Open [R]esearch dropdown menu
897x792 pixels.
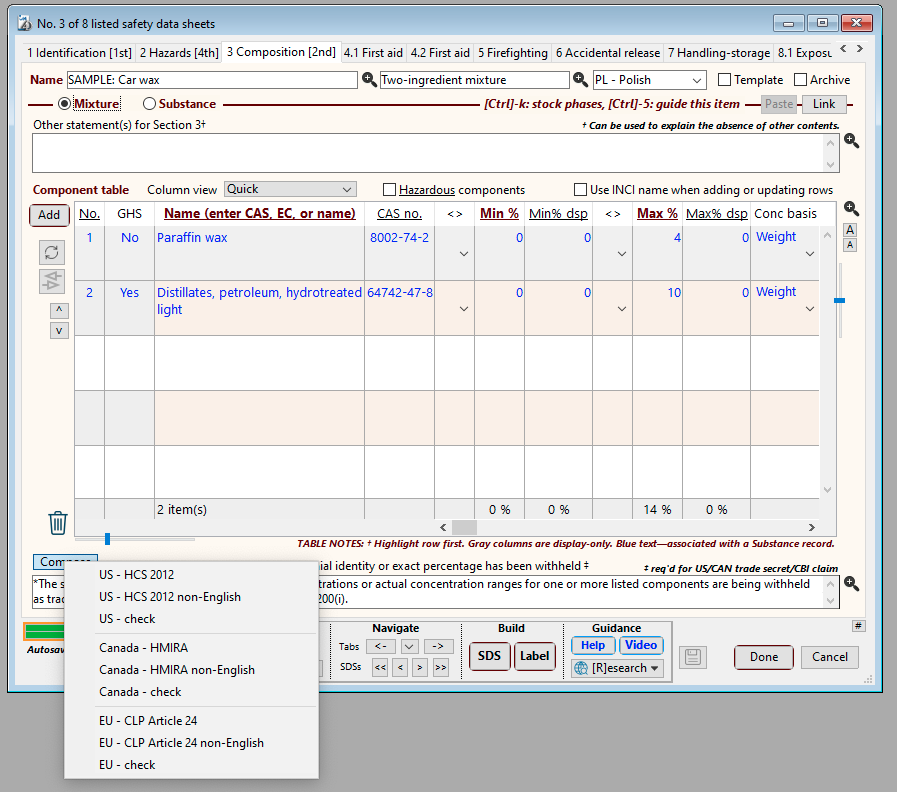pyautogui.click(x=617, y=668)
